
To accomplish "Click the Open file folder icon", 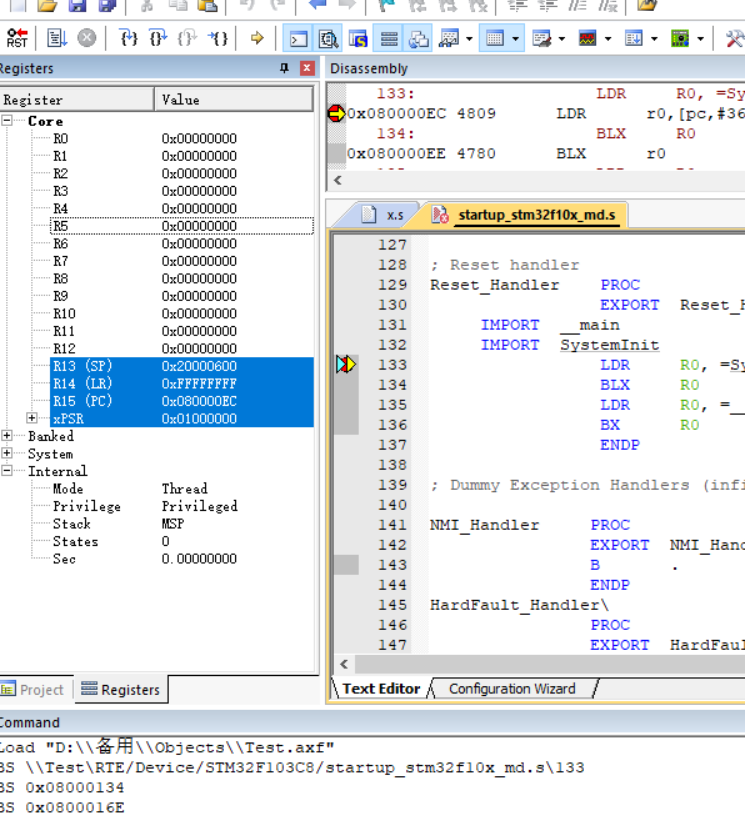I will pyautogui.click(x=47, y=5).
